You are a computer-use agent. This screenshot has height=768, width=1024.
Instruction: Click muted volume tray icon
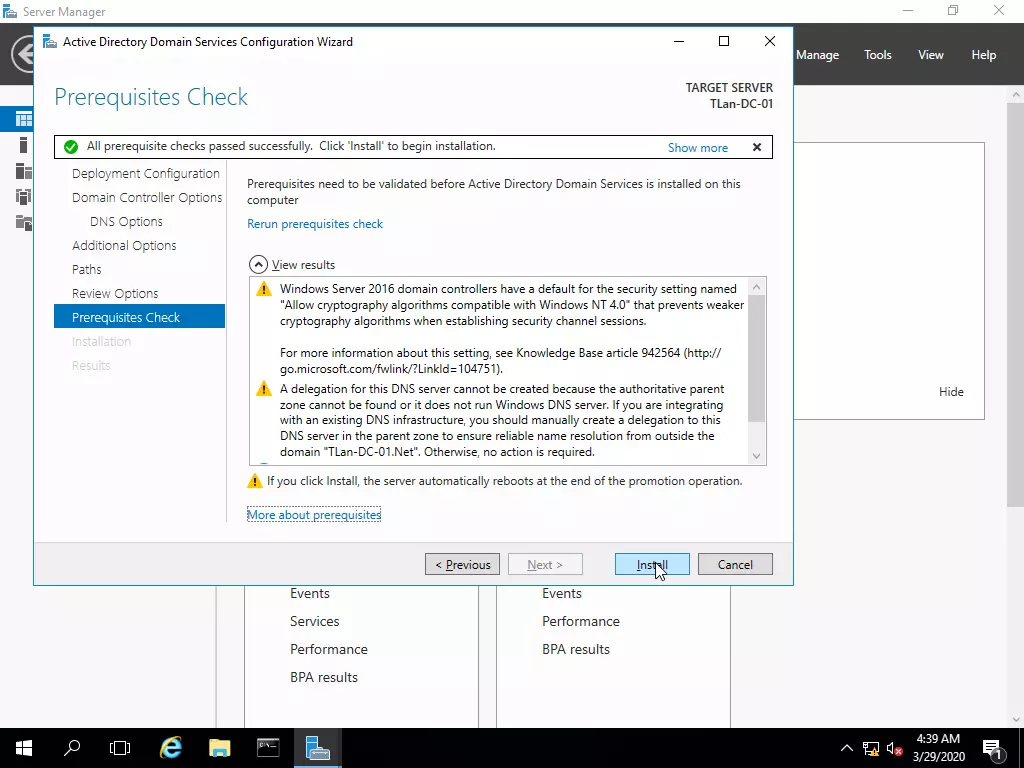point(894,748)
